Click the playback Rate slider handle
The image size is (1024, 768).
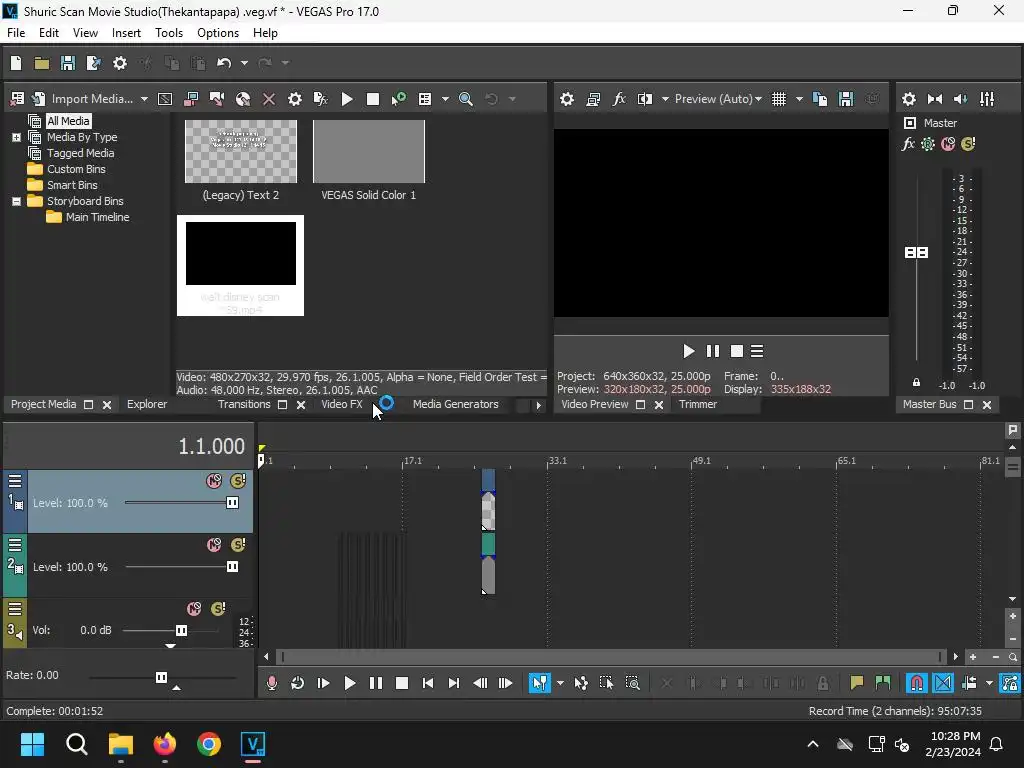tap(161, 677)
